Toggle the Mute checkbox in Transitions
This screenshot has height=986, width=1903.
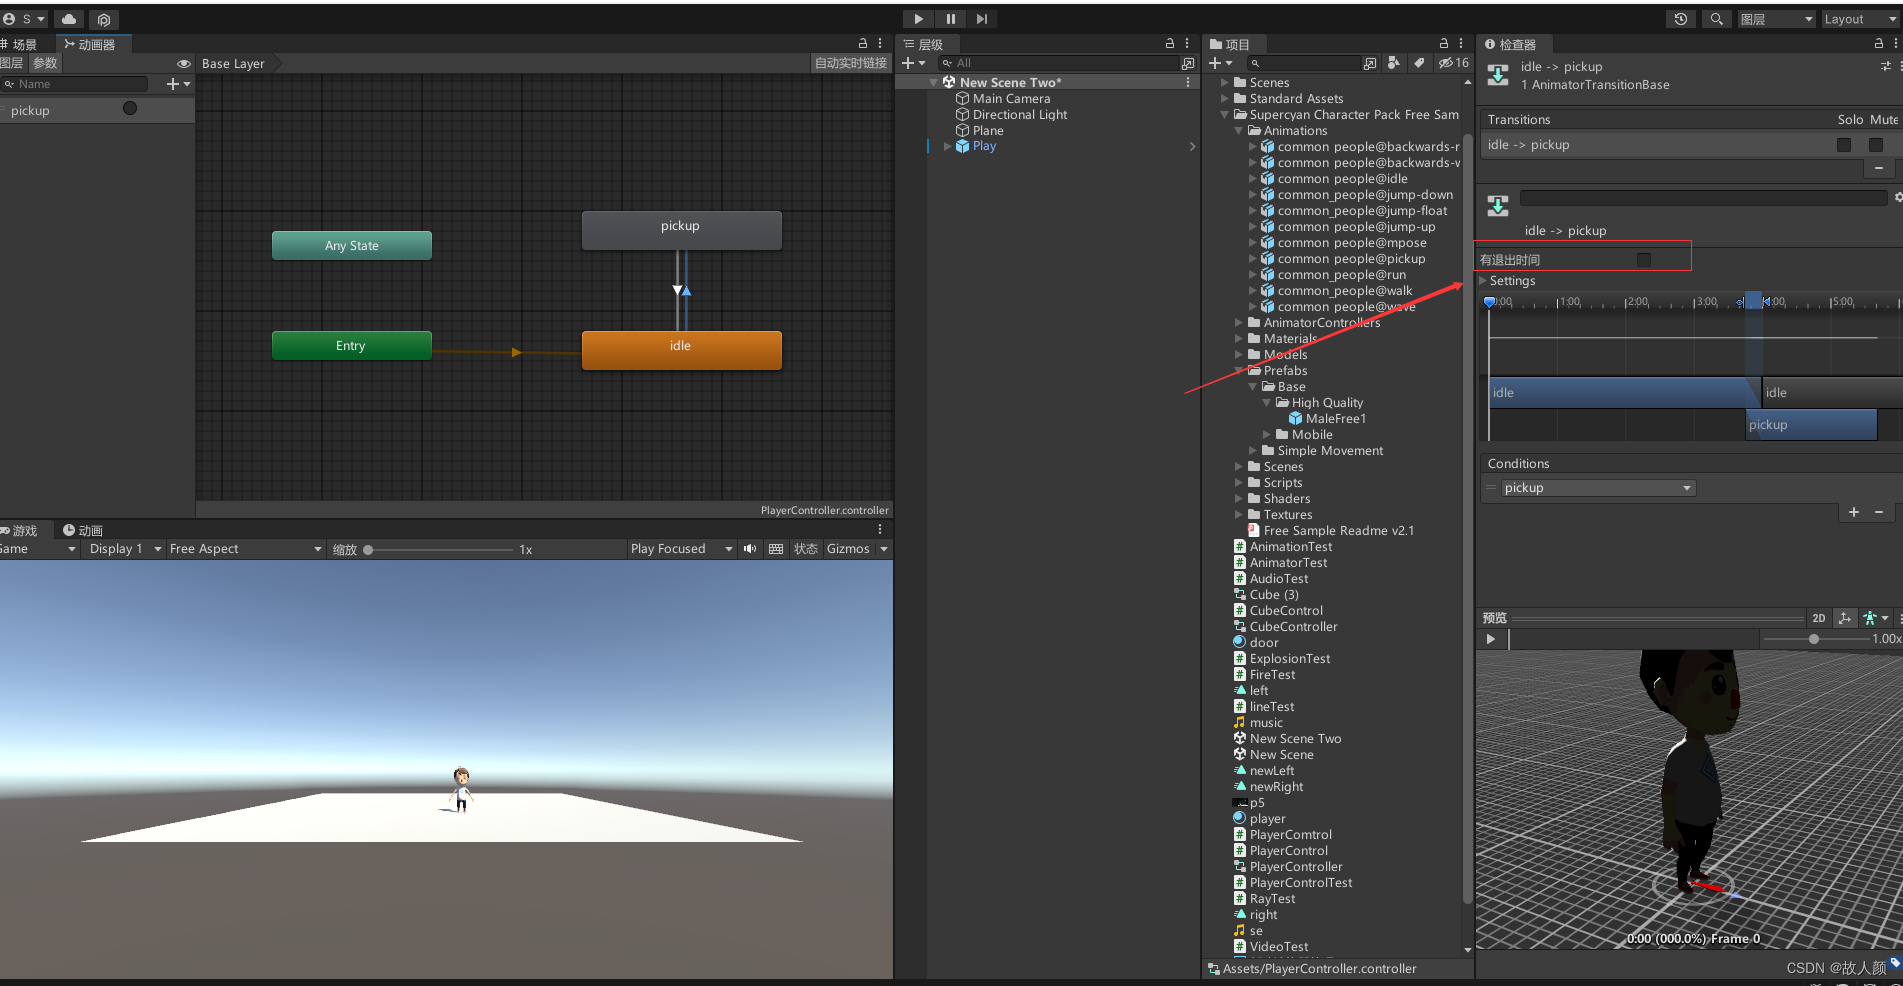click(1876, 144)
